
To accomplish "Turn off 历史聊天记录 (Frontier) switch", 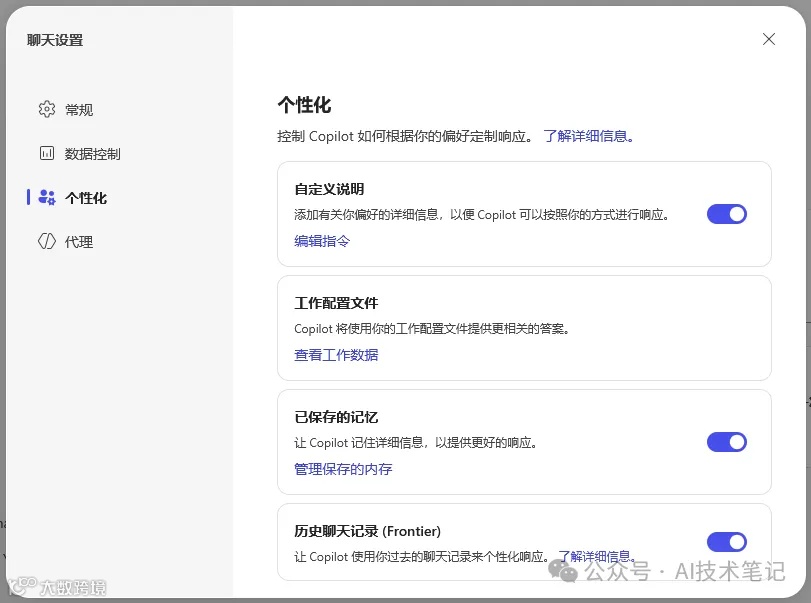I will coord(727,542).
